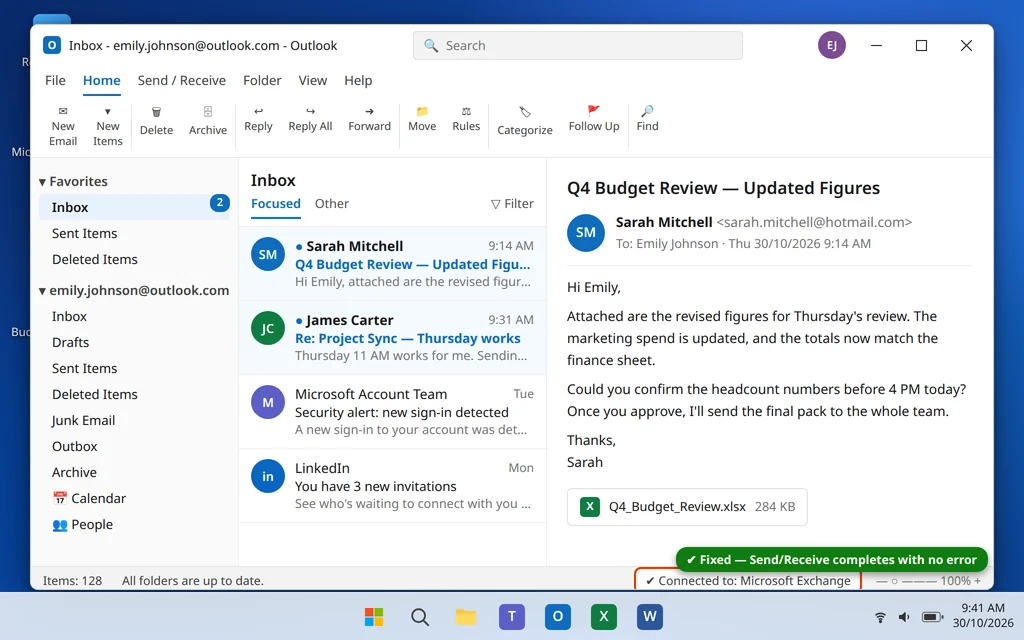Open the Junk Email folder
This screenshot has width=1024, height=640.
point(134,421)
